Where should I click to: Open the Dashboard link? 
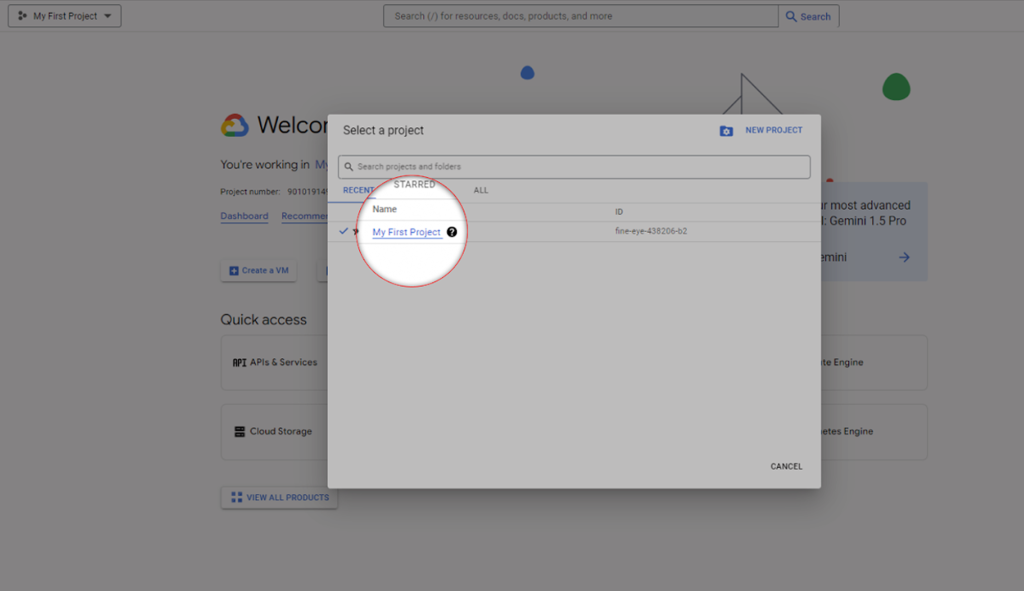click(244, 216)
